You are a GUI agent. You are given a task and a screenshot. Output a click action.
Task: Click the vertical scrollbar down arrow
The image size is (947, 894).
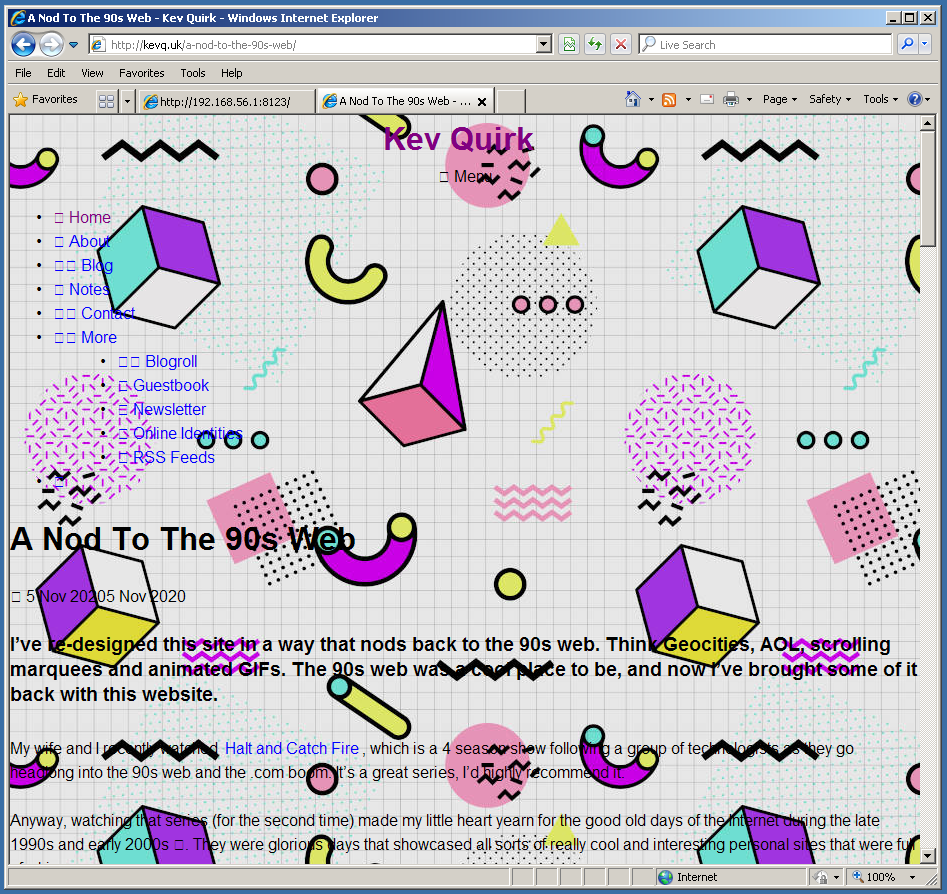point(928,856)
